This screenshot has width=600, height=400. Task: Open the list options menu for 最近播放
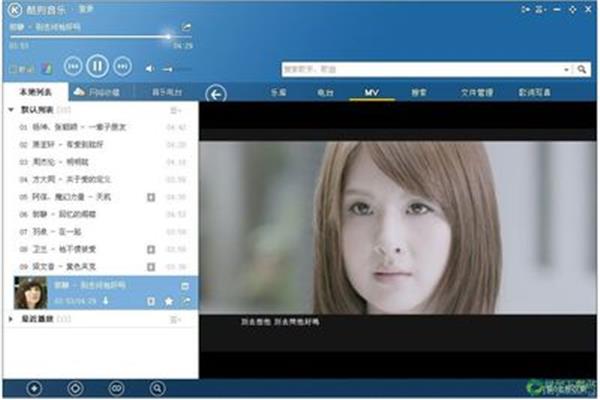point(175,319)
